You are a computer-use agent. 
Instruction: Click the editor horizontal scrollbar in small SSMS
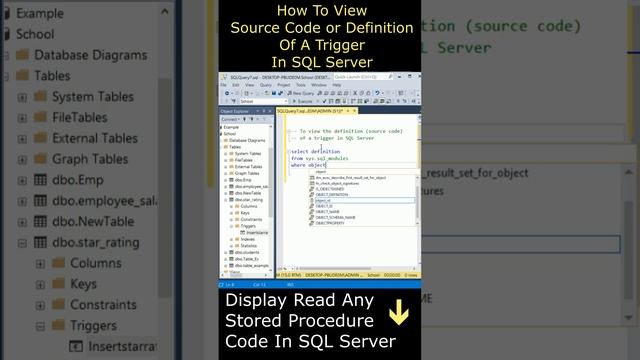coord(336,269)
